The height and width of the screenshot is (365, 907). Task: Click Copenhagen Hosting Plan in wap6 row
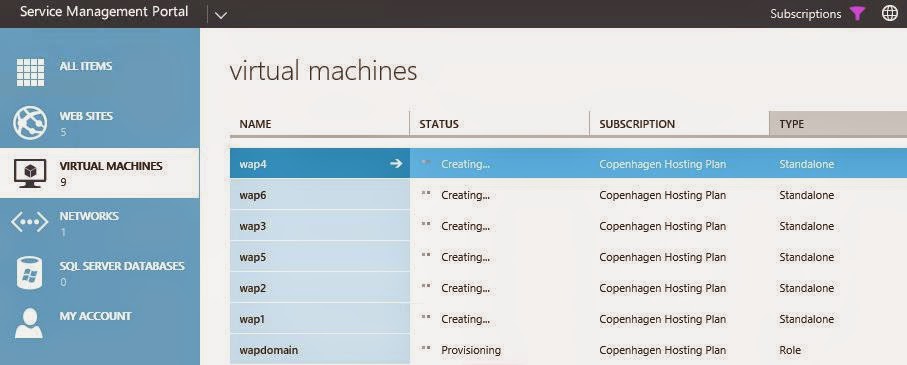coord(662,195)
